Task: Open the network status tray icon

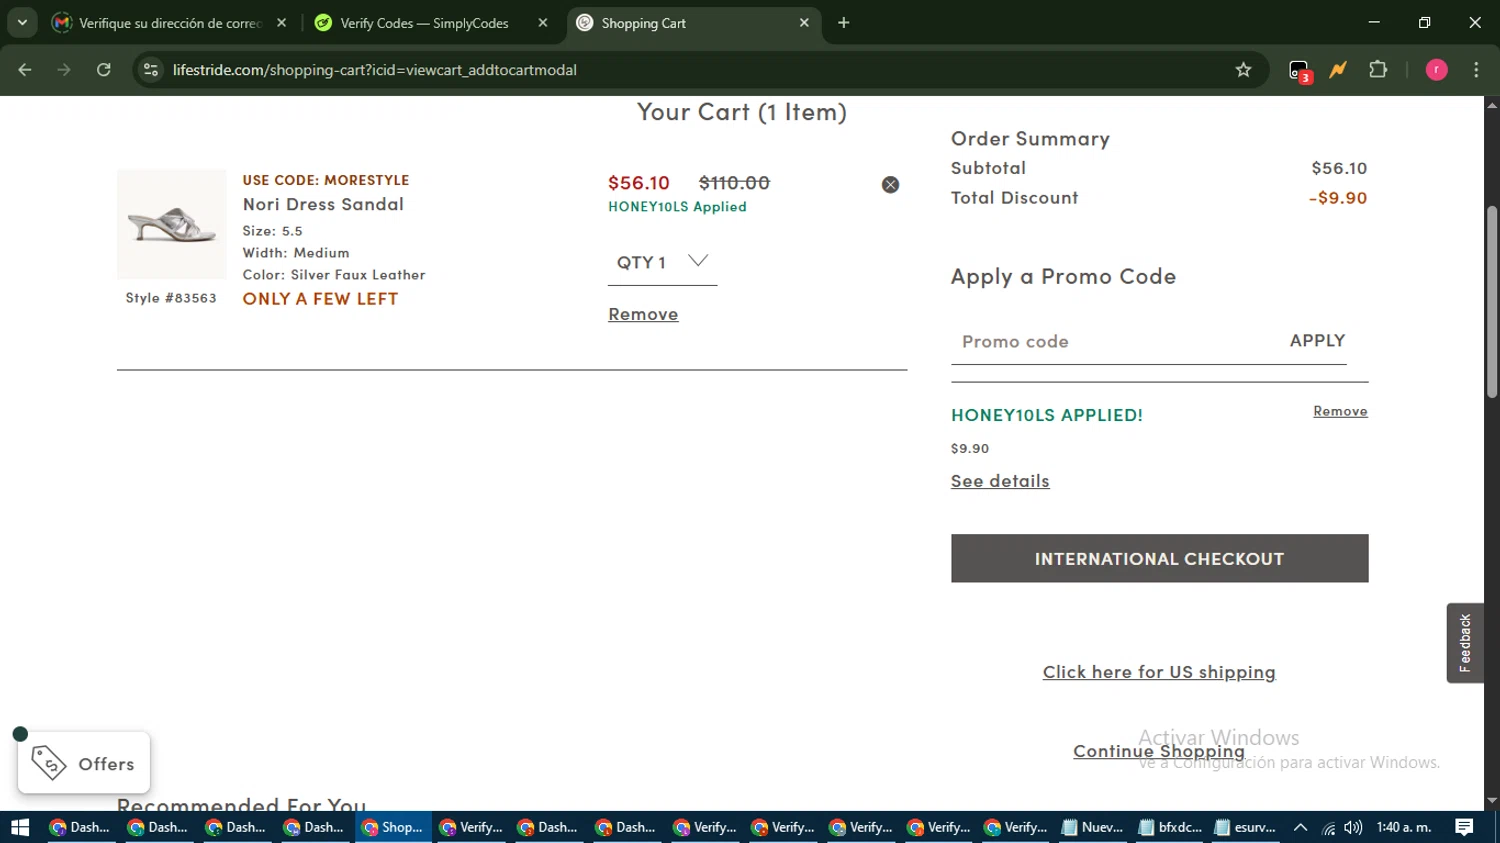Action: tap(1328, 827)
